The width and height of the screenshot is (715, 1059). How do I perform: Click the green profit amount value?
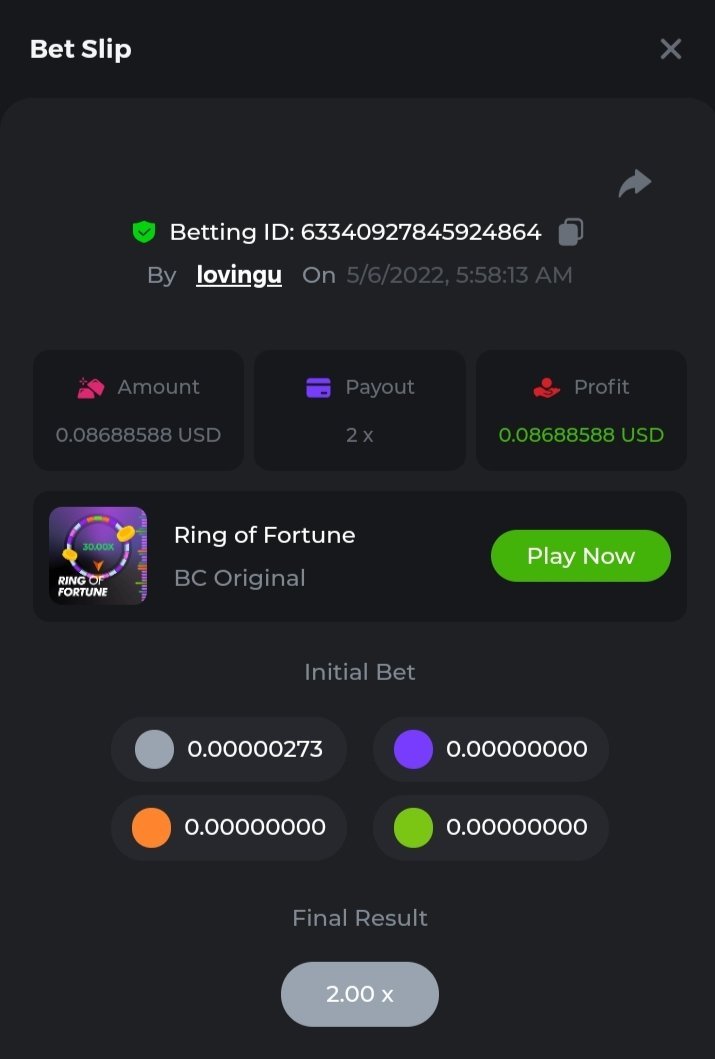581,435
